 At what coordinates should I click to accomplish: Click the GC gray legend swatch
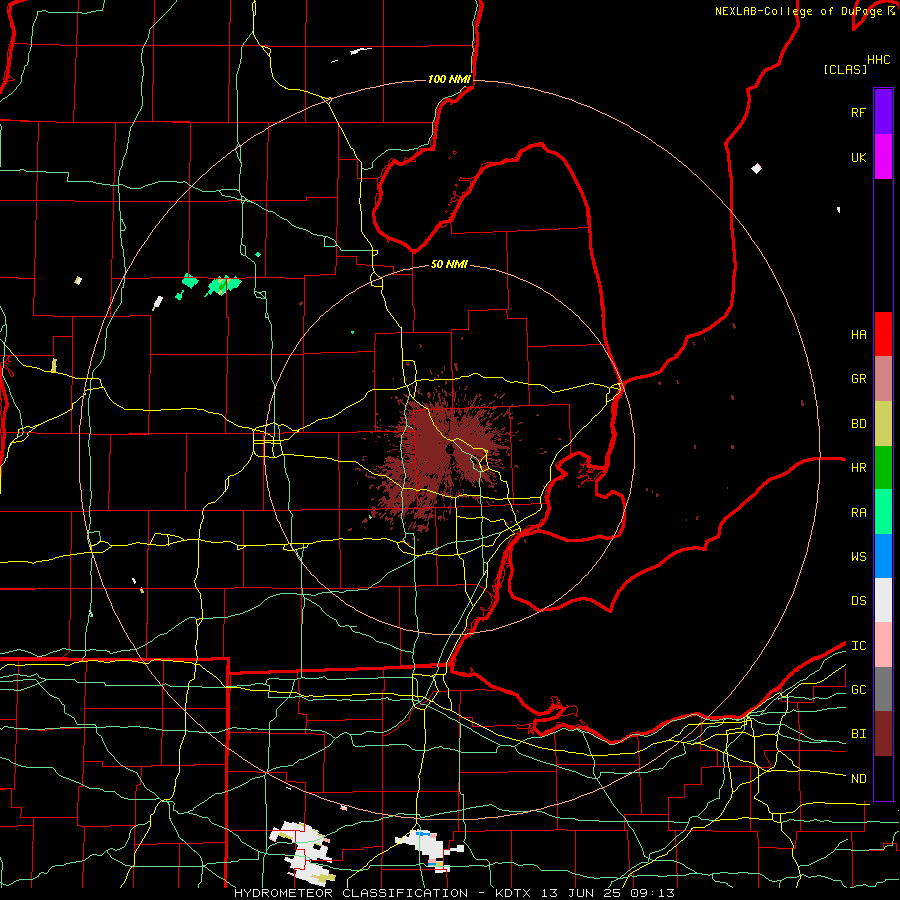(x=883, y=689)
